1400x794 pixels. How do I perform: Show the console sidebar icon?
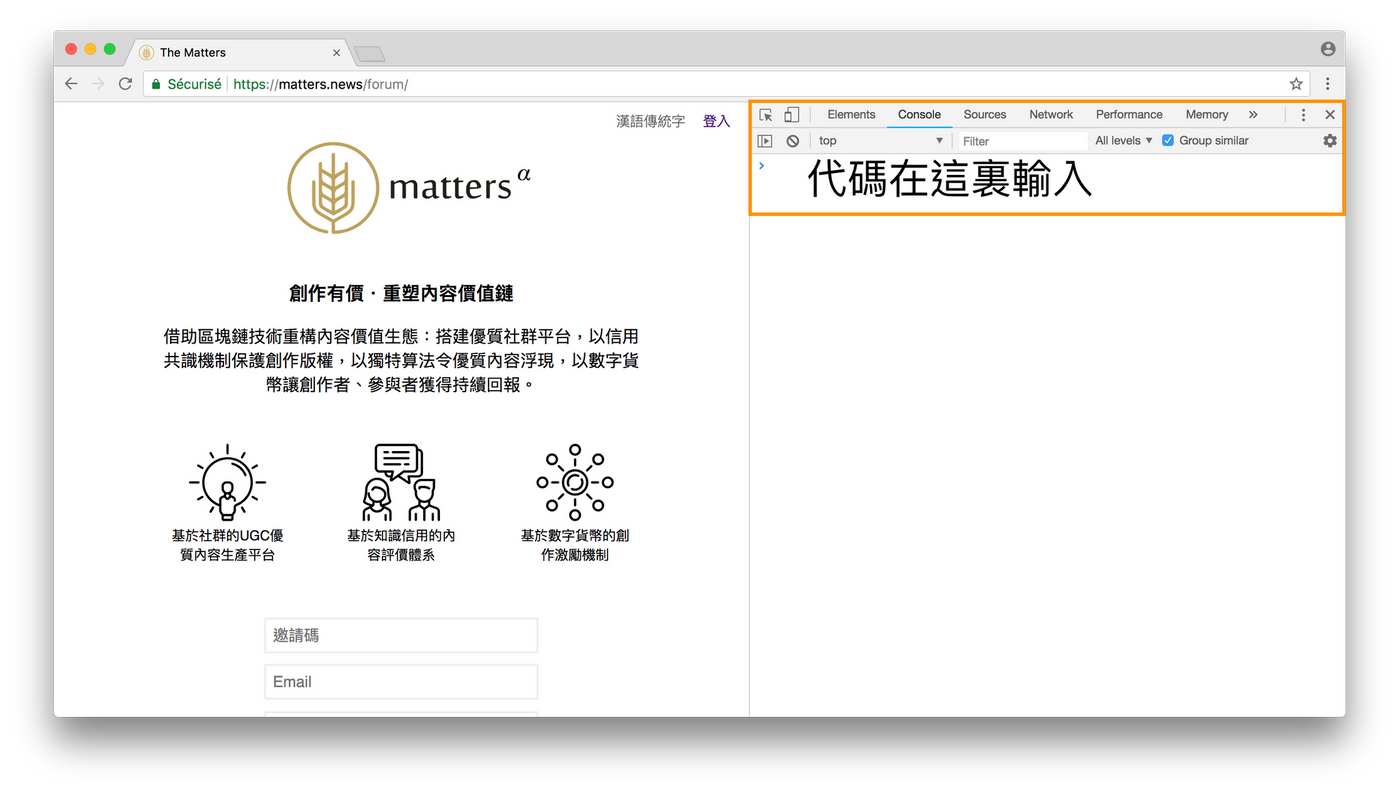(x=765, y=141)
